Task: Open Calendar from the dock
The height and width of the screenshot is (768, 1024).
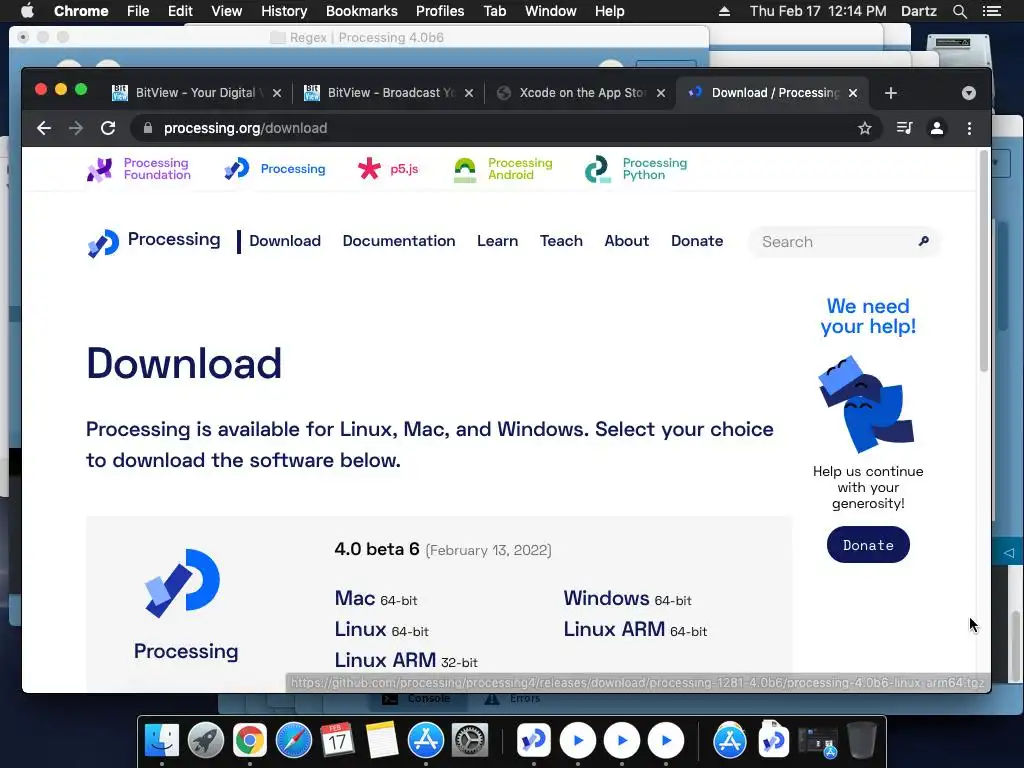Action: coord(337,741)
